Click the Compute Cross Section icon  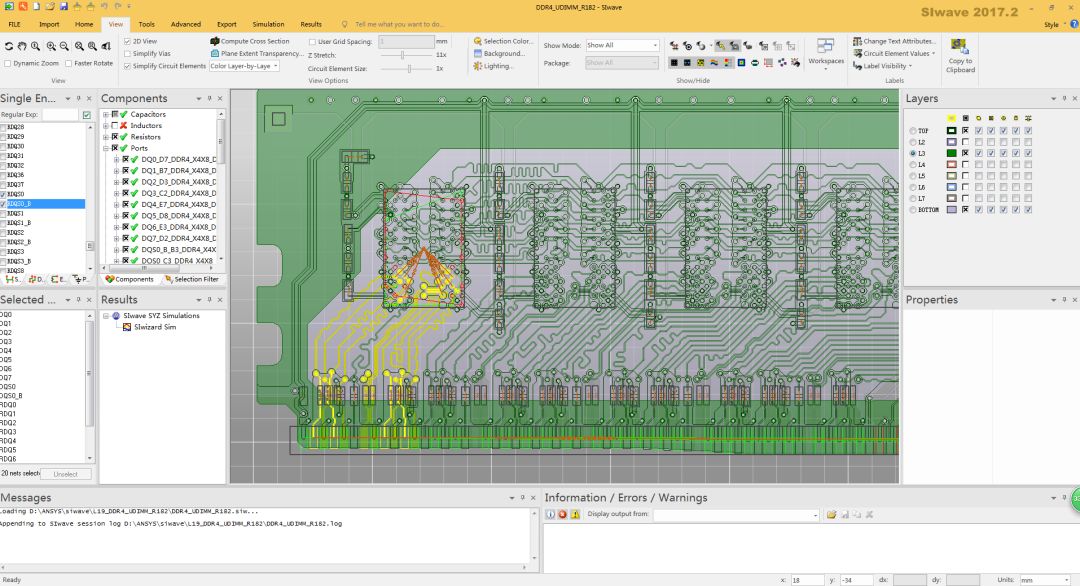pyautogui.click(x=215, y=41)
